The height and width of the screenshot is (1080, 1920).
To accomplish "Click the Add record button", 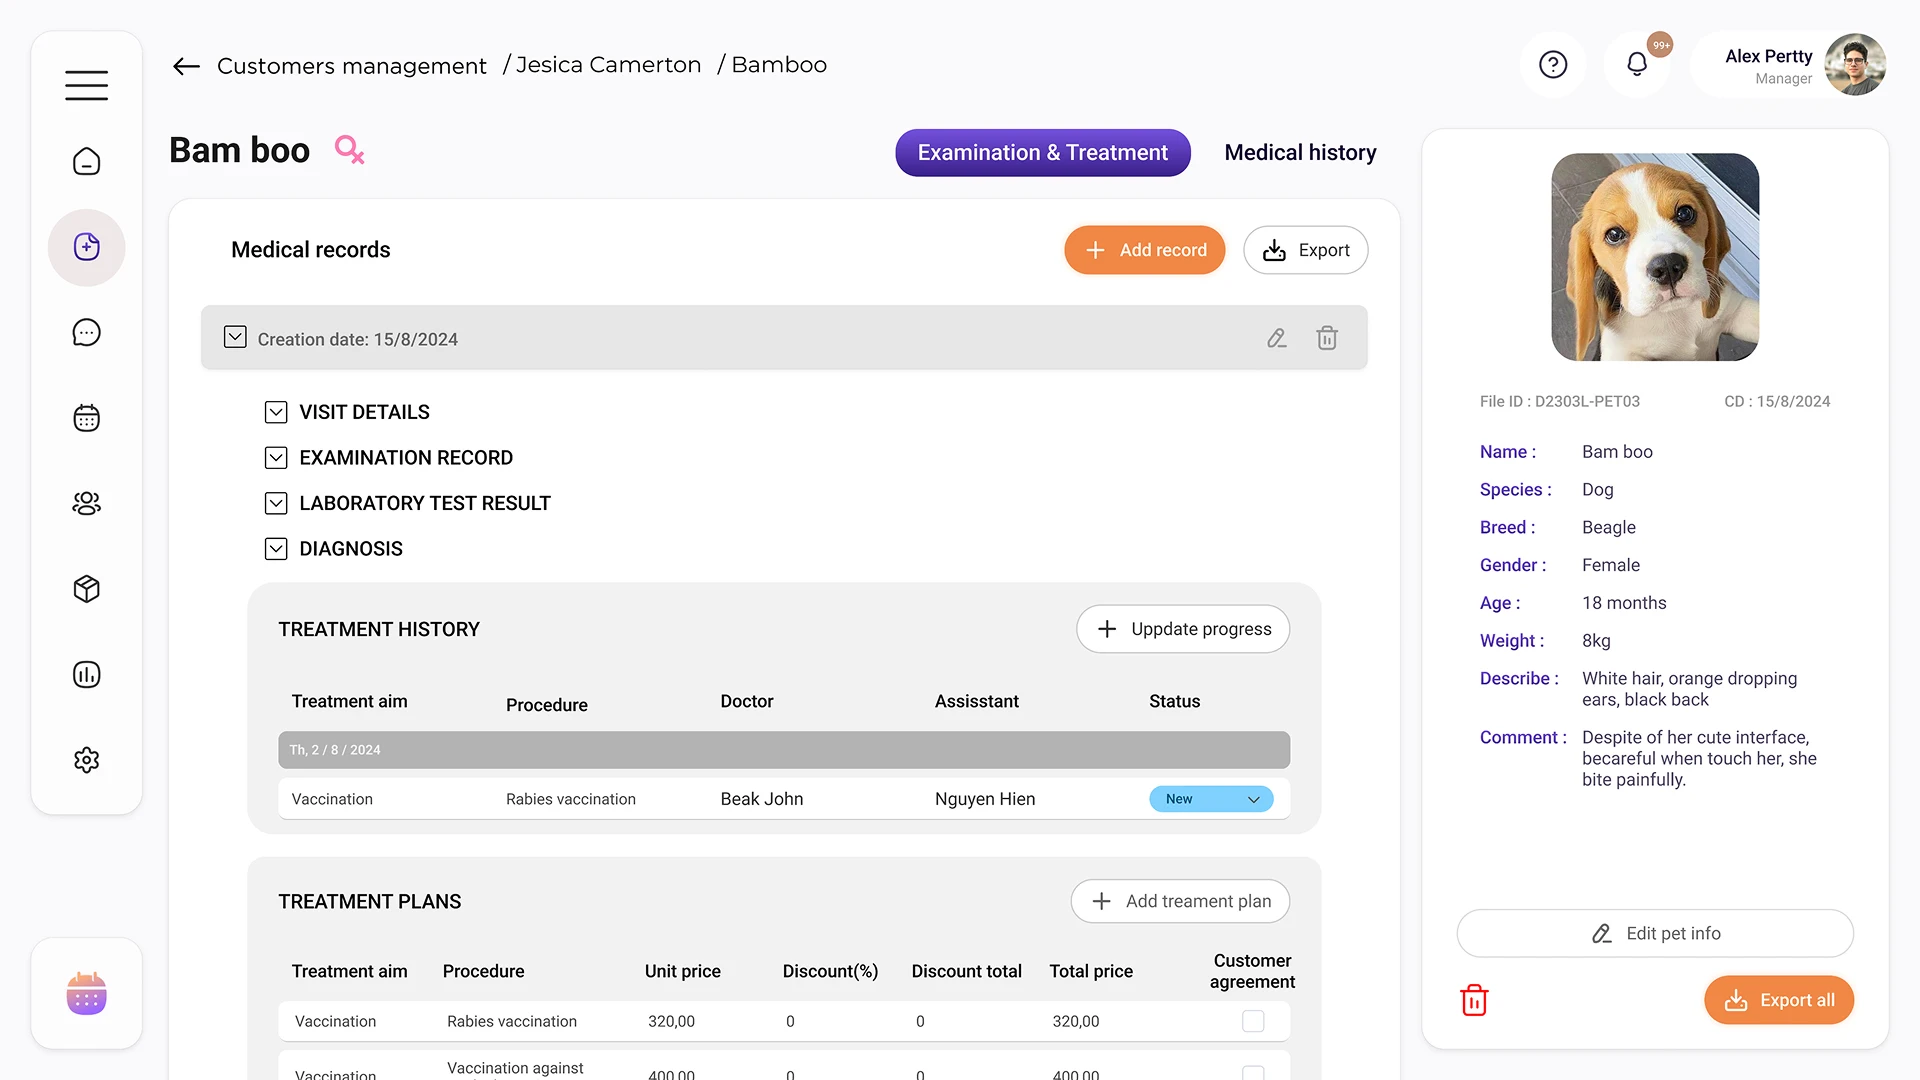I will pyautogui.click(x=1144, y=250).
